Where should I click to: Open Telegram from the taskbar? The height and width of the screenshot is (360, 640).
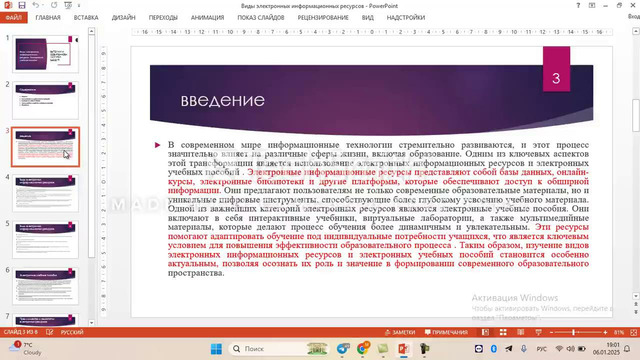click(343, 349)
